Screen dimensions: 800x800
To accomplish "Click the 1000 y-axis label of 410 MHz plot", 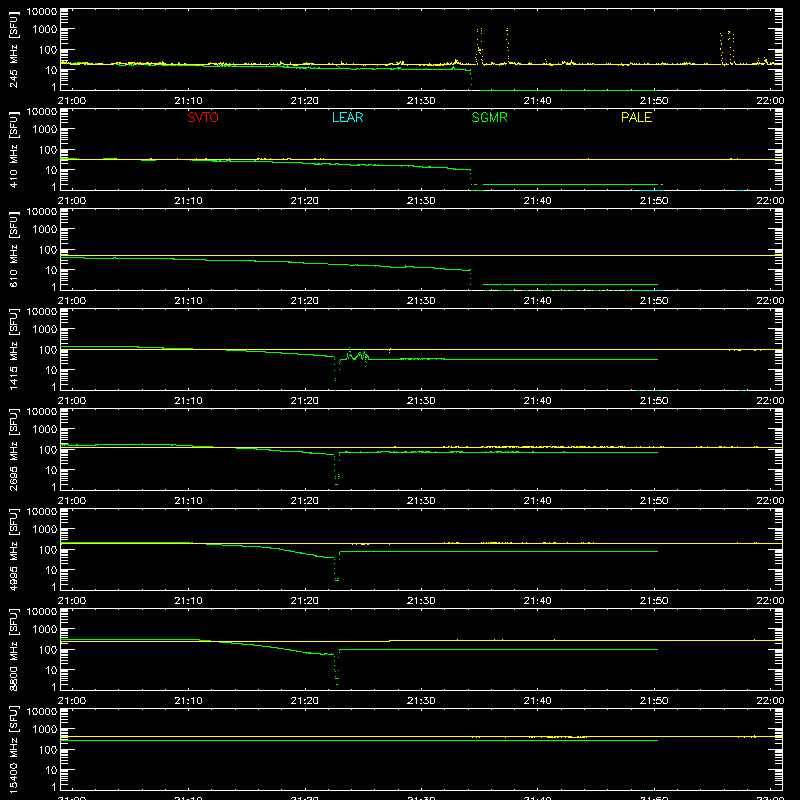I will pyautogui.click(x=44, y=130).
